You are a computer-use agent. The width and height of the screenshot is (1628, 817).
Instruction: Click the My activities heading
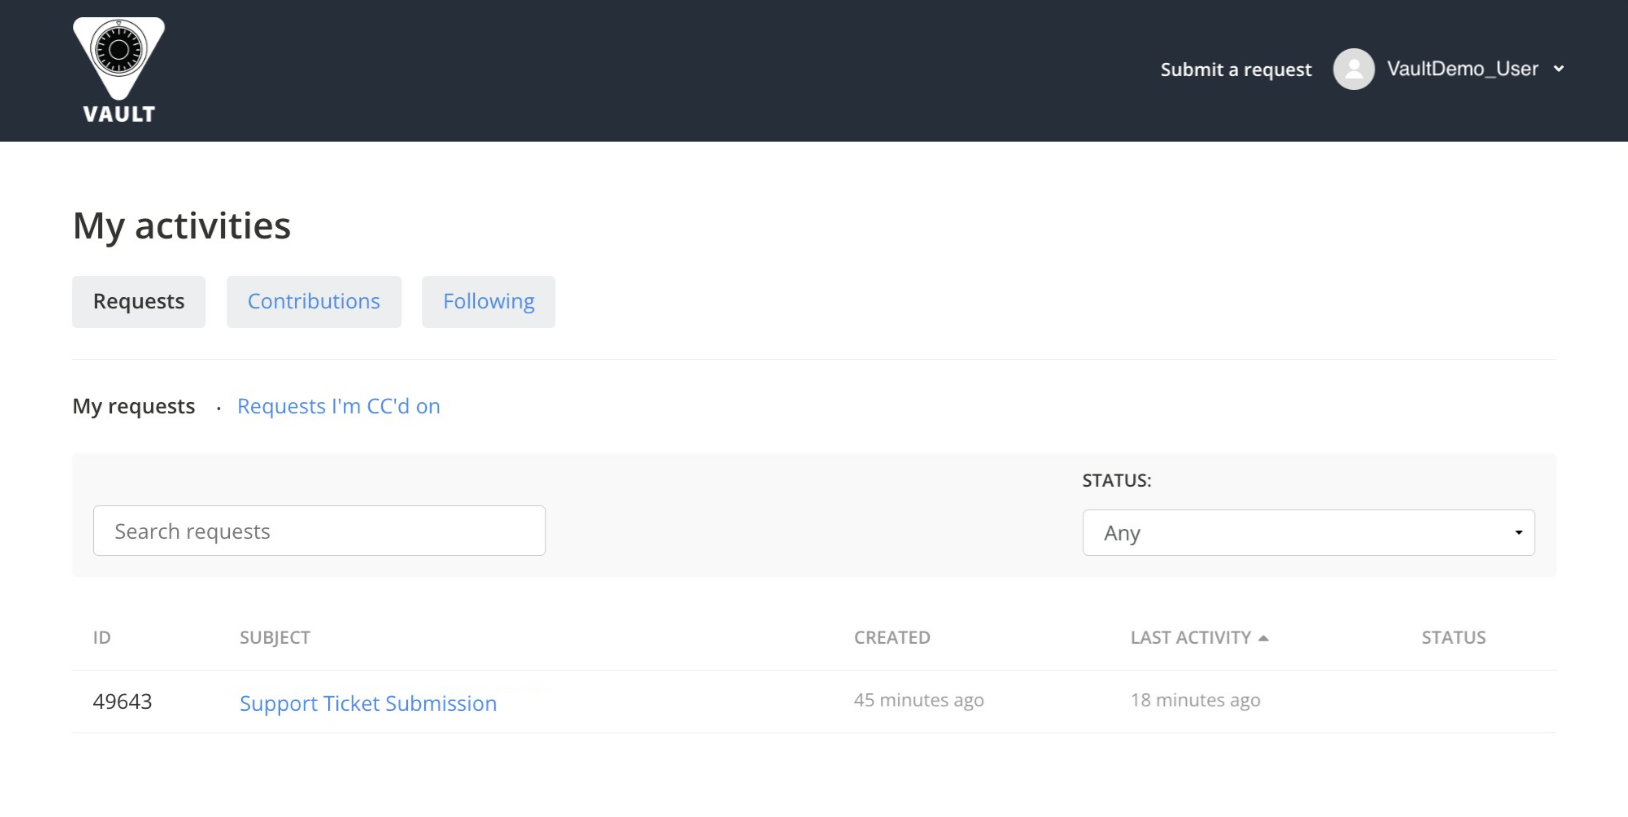(182, 226)
